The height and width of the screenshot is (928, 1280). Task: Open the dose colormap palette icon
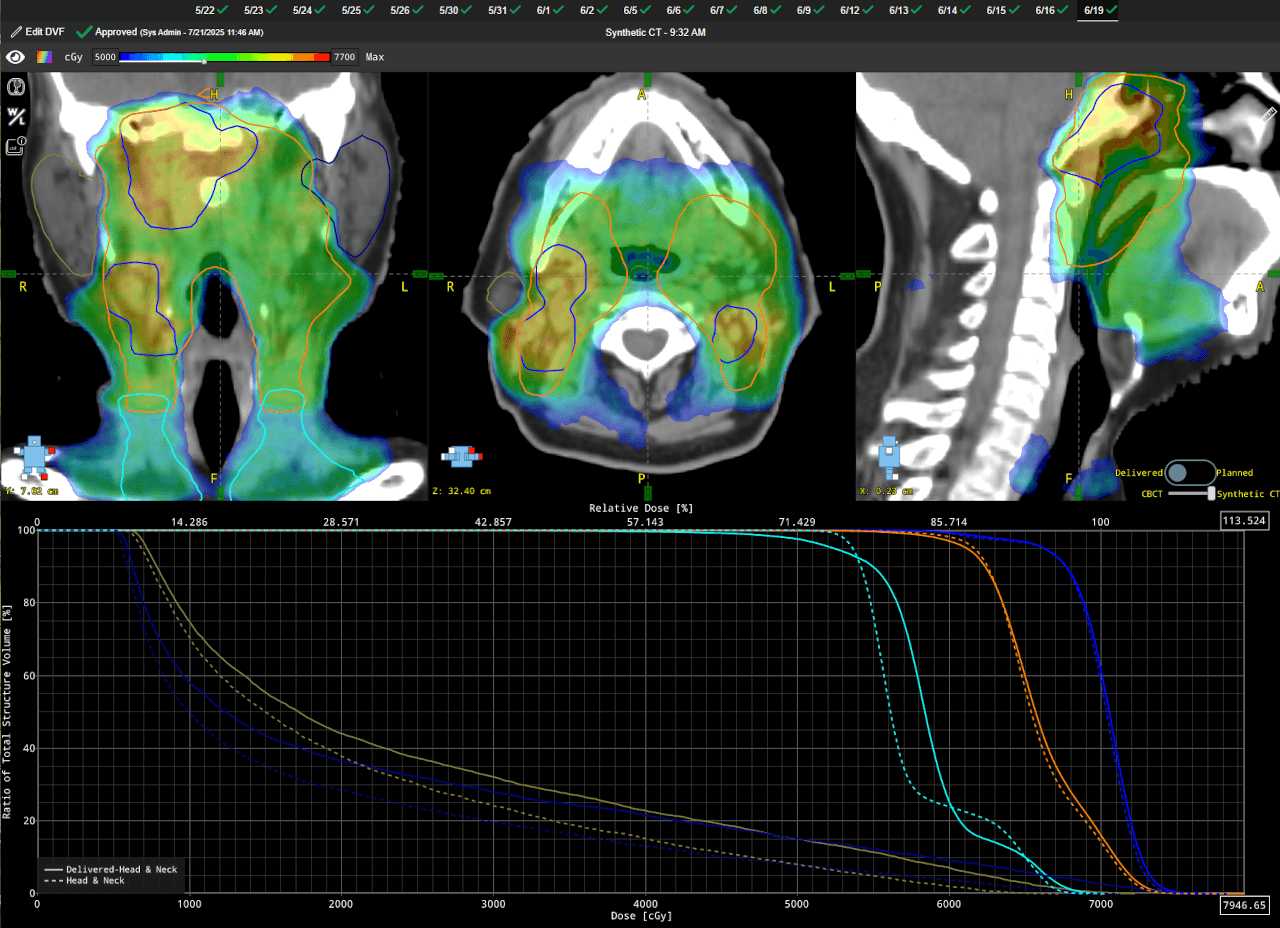point(44,57)
